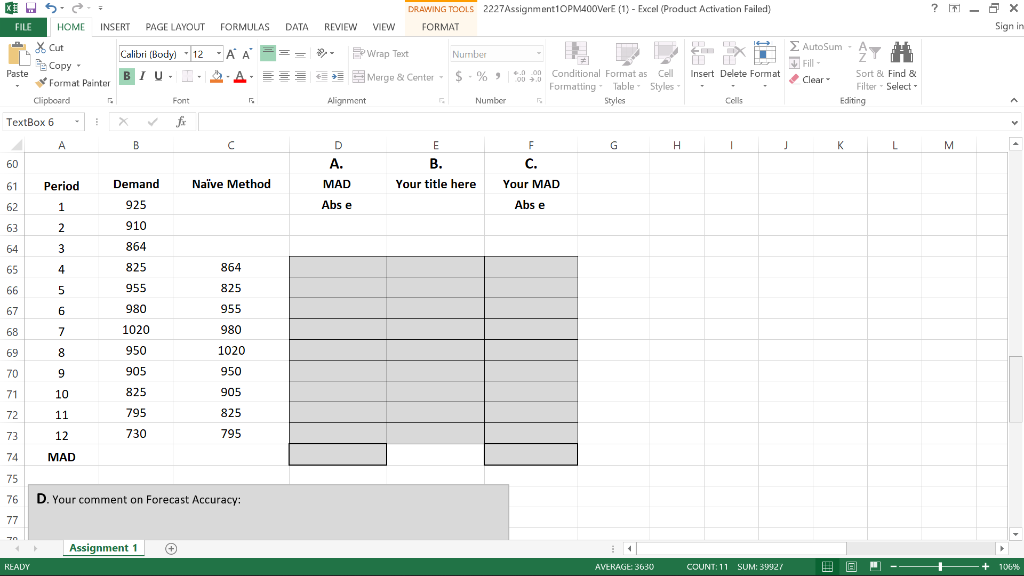The image size is (1024, 576).
Task: Switch to Page Layout view
Action: [851, 567]
